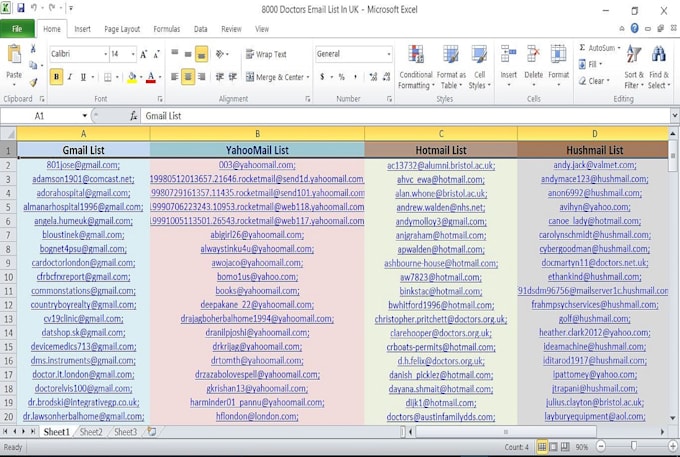The height and width of the screenshot is (457, 680).
Task: Set Middle Align vertical alignment
Action: point(188,54)
